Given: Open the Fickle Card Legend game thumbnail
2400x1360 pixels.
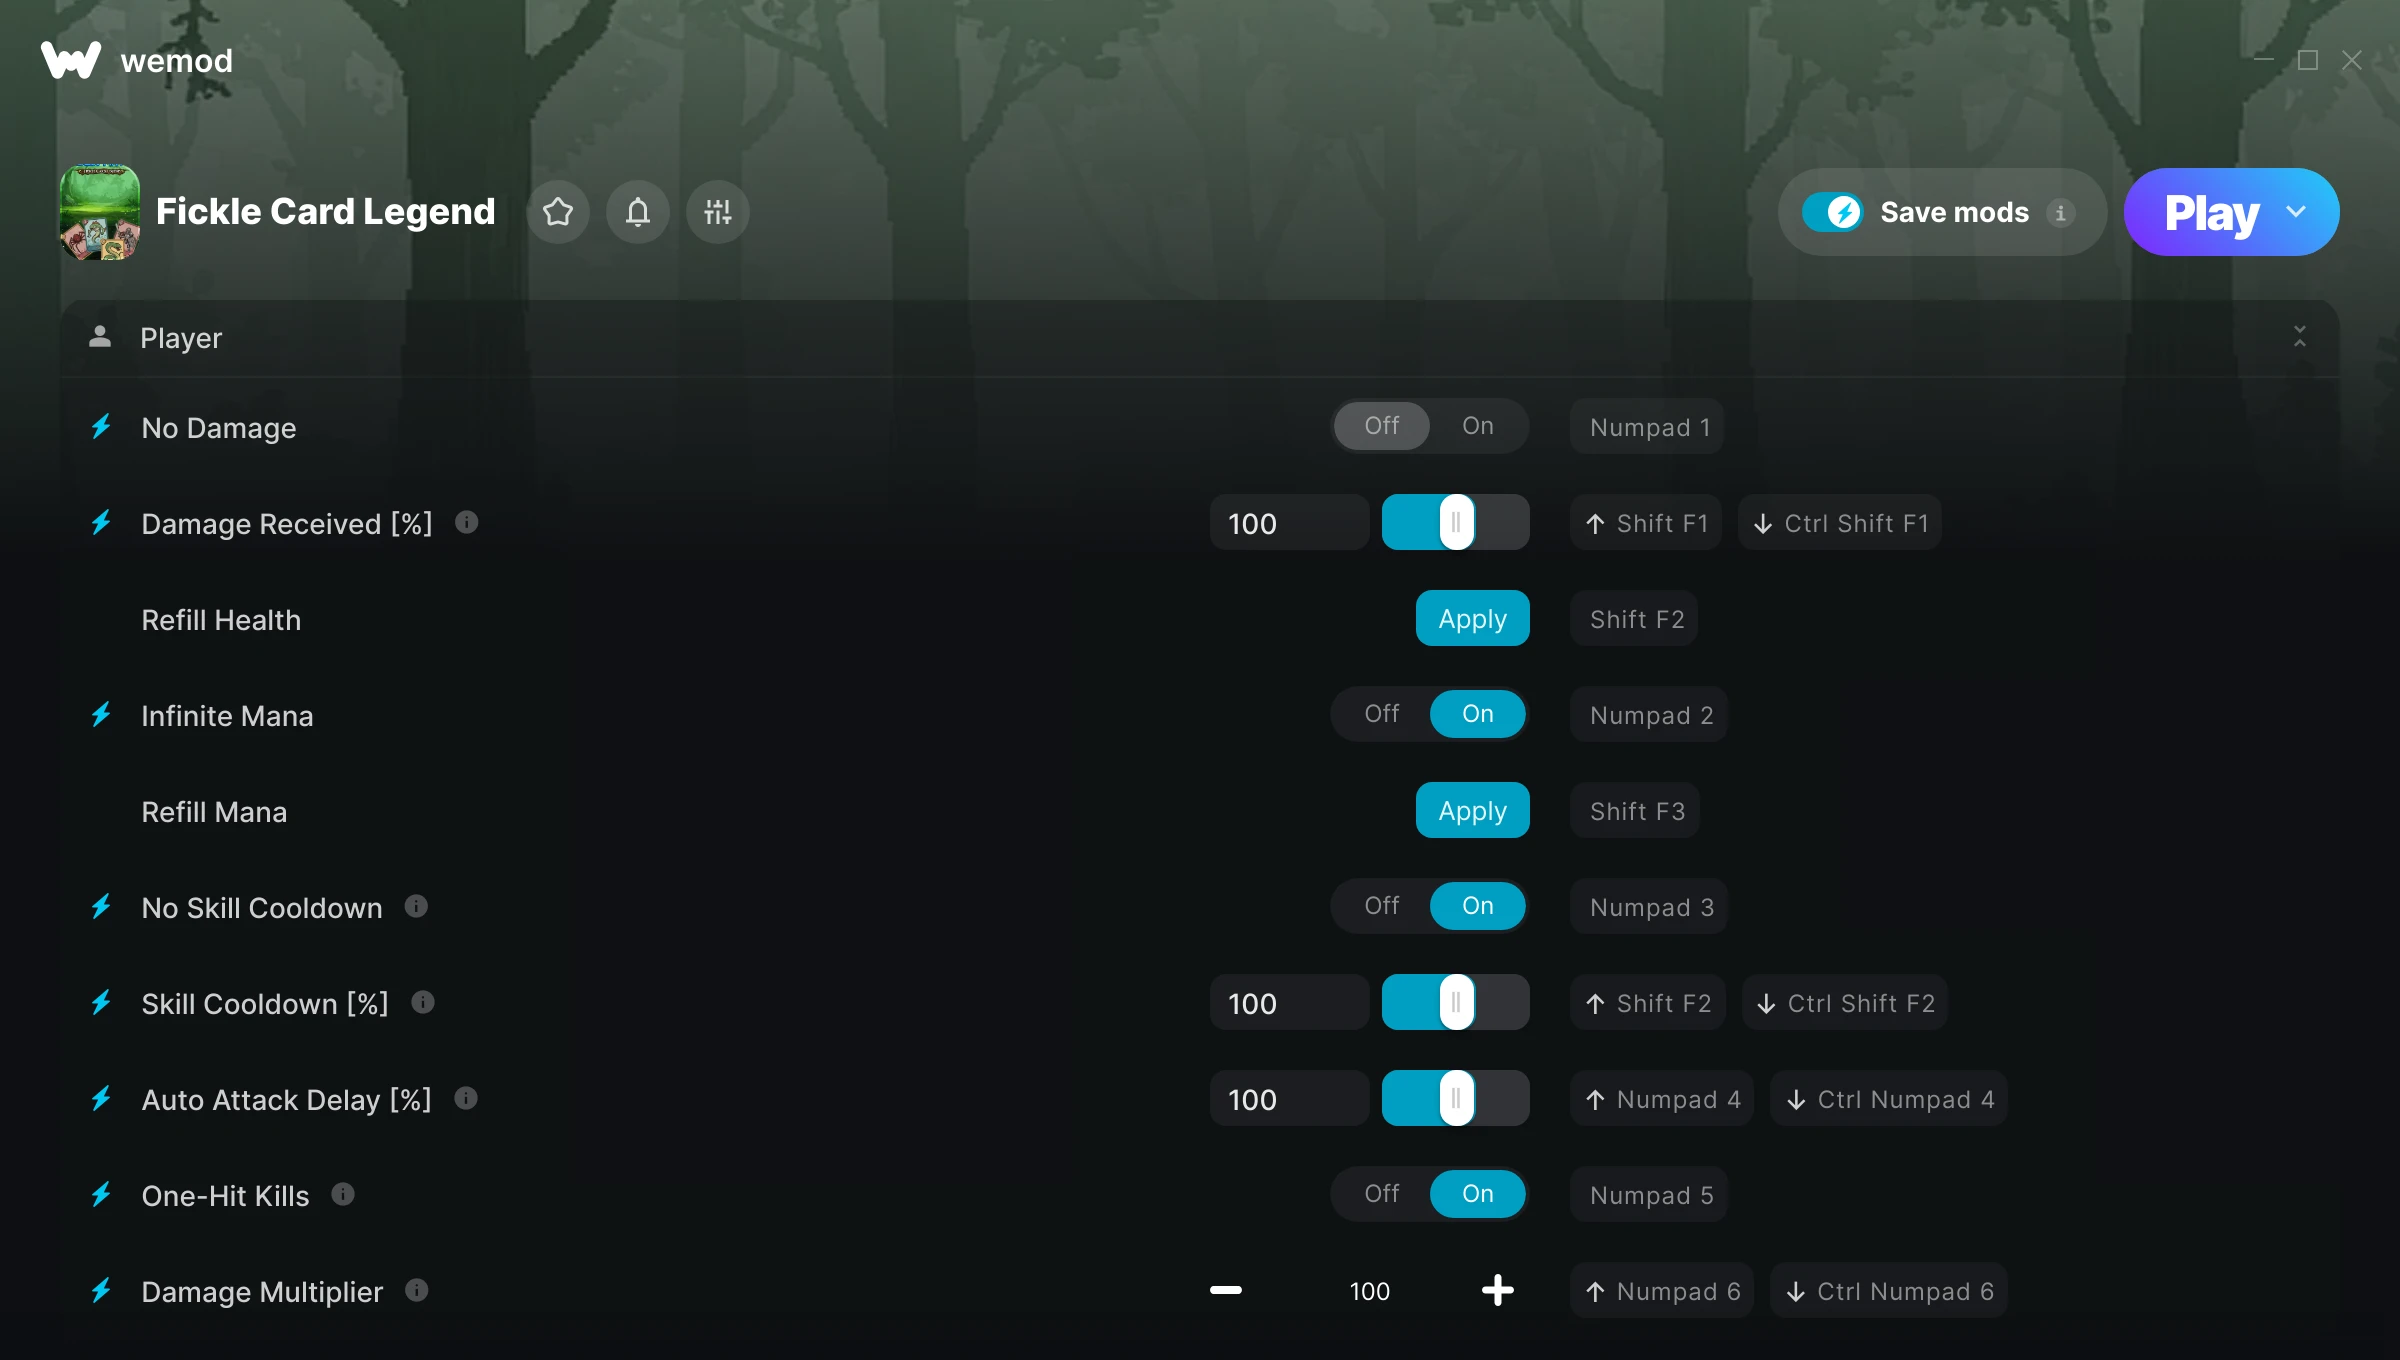Looking at the screenshot, I should pyautogui.click(x=100, y=212).
